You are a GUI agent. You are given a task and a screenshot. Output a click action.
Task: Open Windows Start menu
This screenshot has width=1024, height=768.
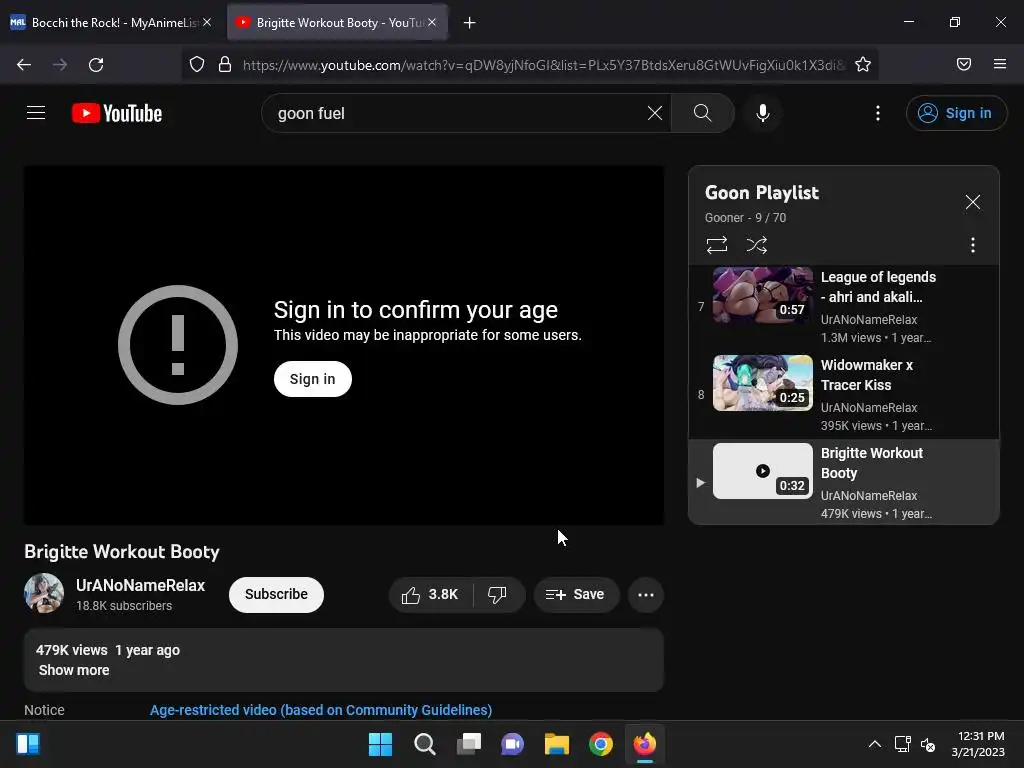pyautogui.click(x=380, y=744)
